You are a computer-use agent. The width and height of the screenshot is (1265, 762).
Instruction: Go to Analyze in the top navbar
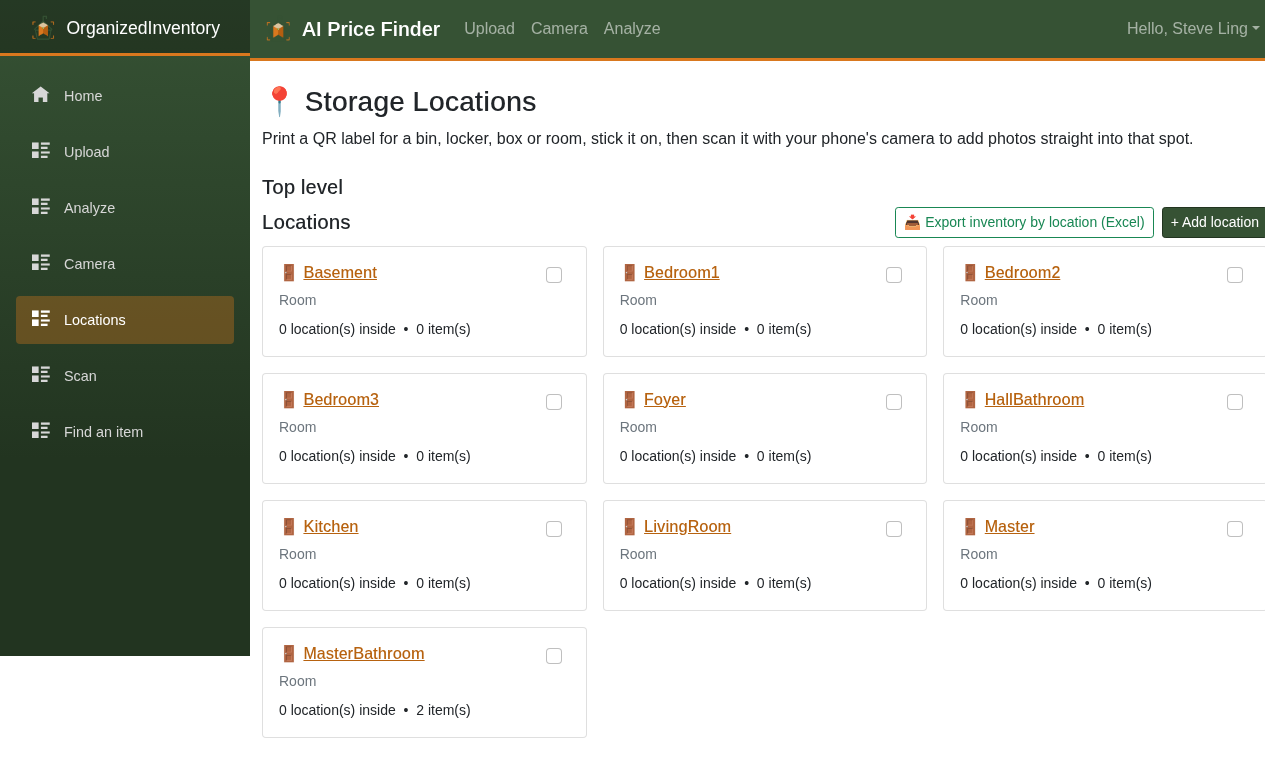click(632, 29)
